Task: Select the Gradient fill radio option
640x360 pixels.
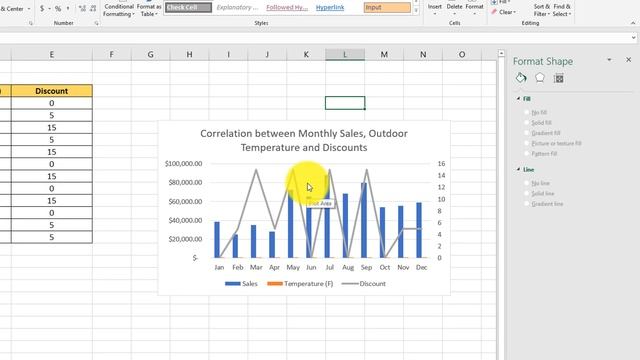Action: pyautogui.click(x=527, y=133)
